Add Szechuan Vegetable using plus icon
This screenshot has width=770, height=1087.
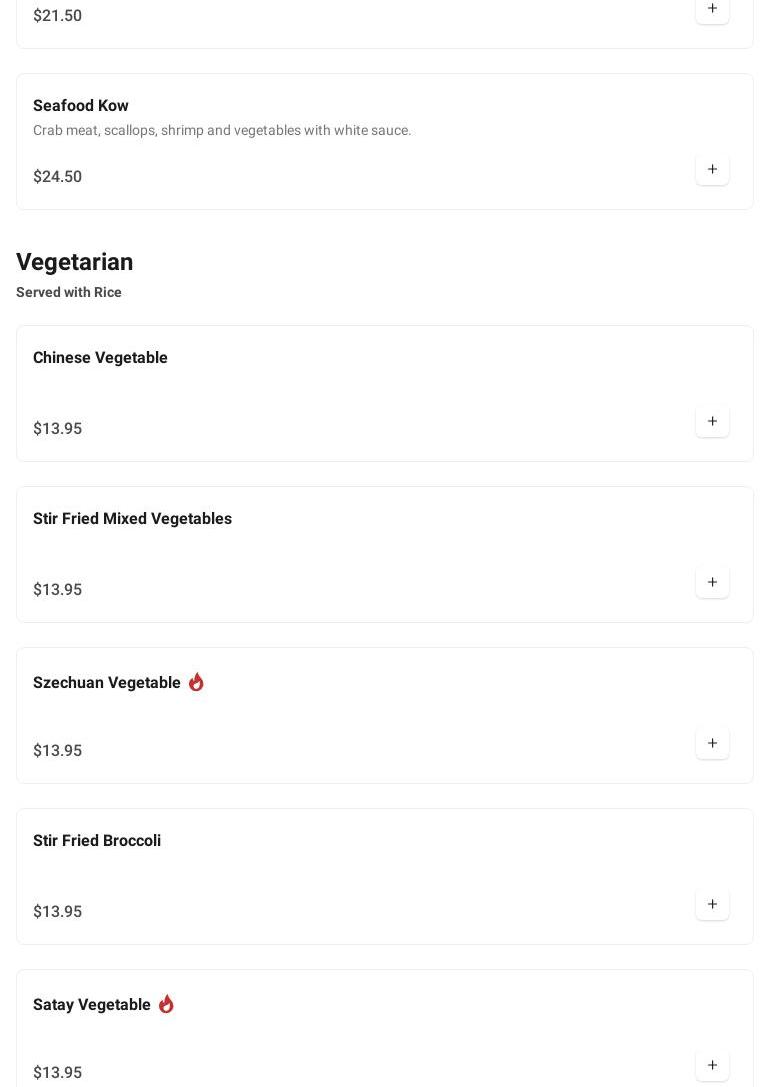point(712,742)
